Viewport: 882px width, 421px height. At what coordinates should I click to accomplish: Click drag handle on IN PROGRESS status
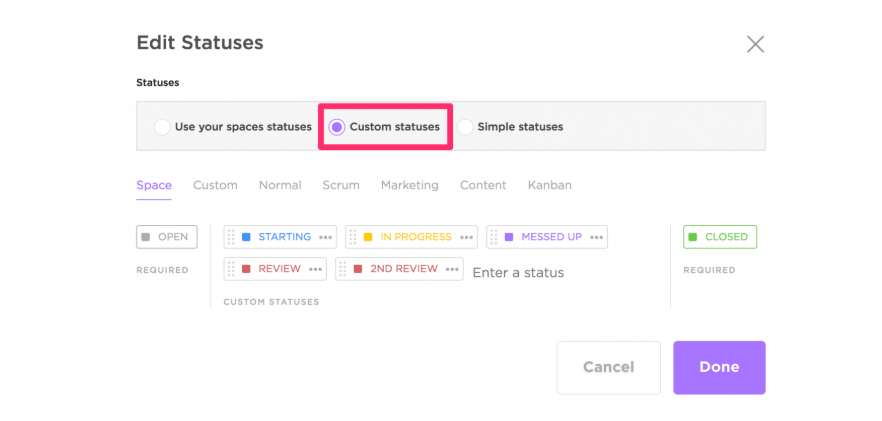pyautogui.click(x=354, y=237)
